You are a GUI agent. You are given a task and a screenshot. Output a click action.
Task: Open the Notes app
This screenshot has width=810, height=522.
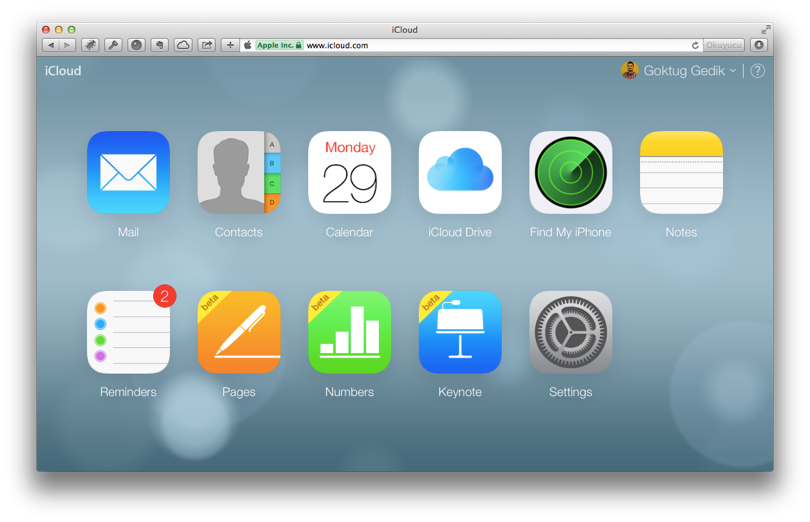pos(681,172)
